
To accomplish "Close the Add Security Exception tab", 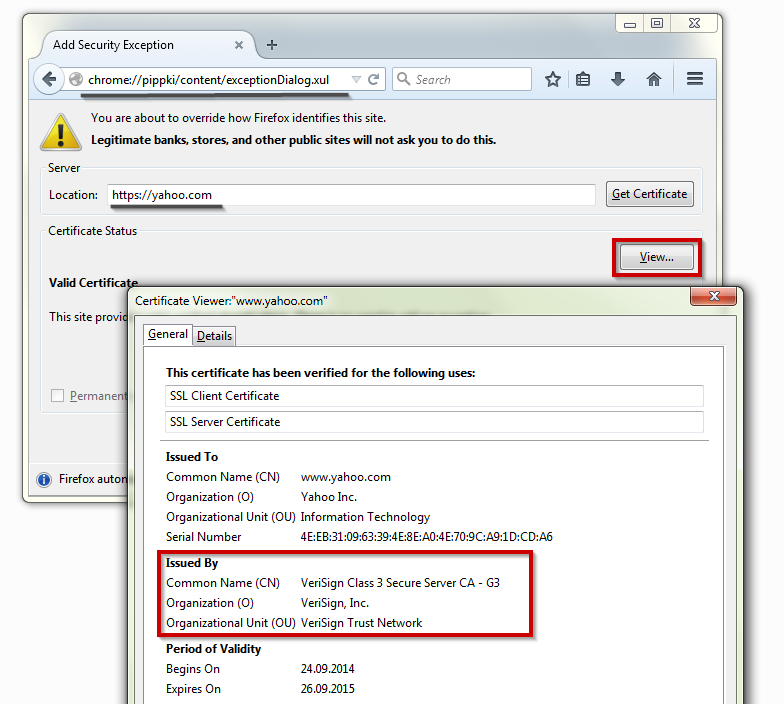I will click(239, 45).
